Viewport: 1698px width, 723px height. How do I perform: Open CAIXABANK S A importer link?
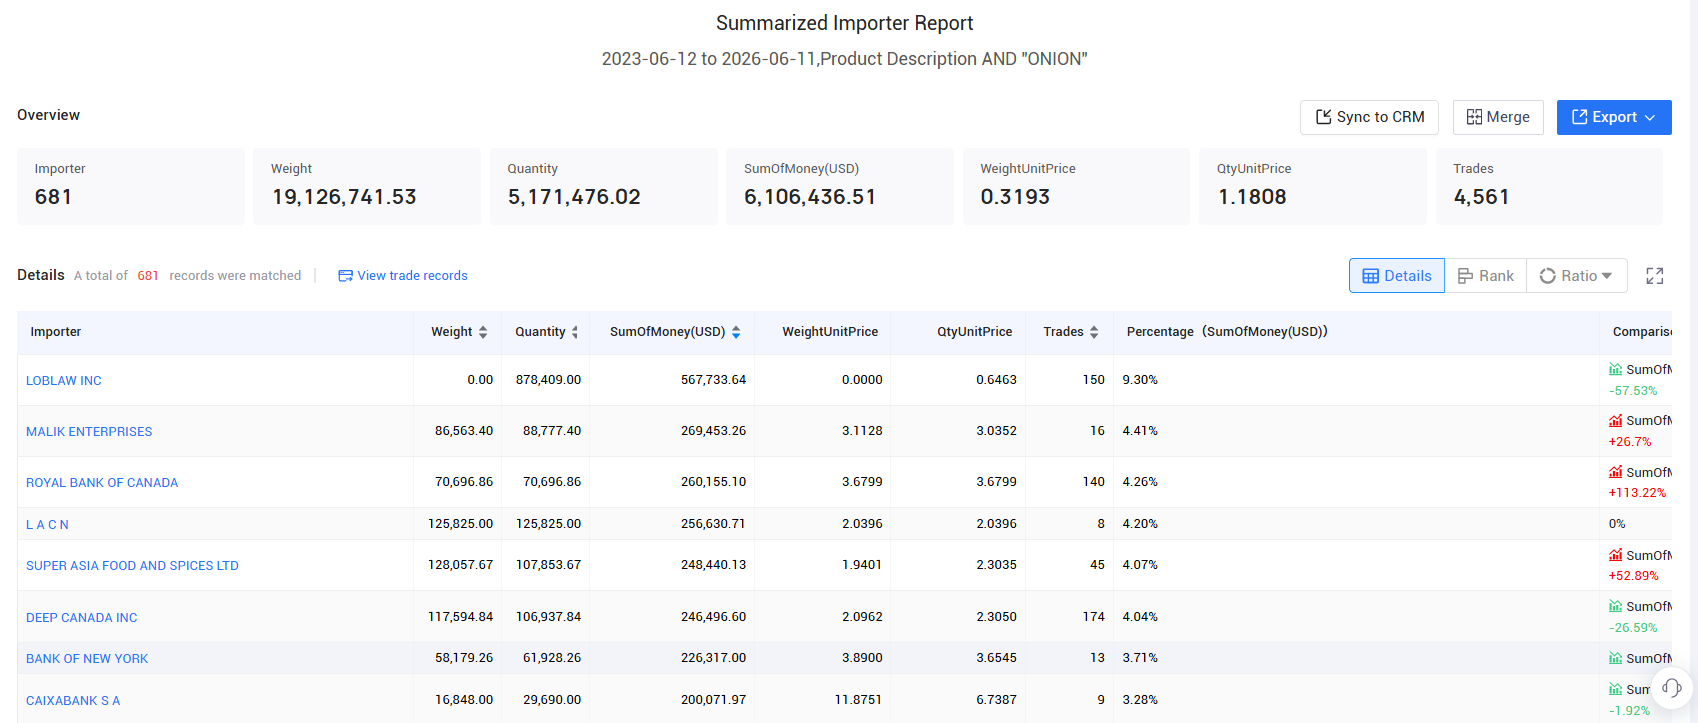pos(73,701)
